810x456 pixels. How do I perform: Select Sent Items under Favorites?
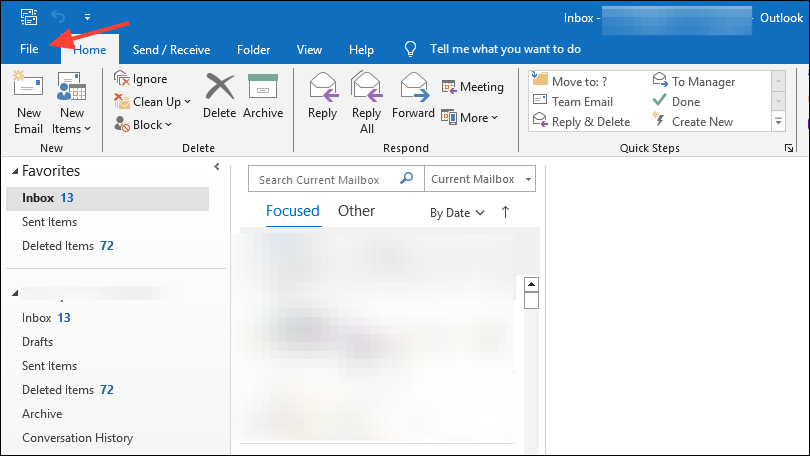pyautogui.click(x=49, y=222)
